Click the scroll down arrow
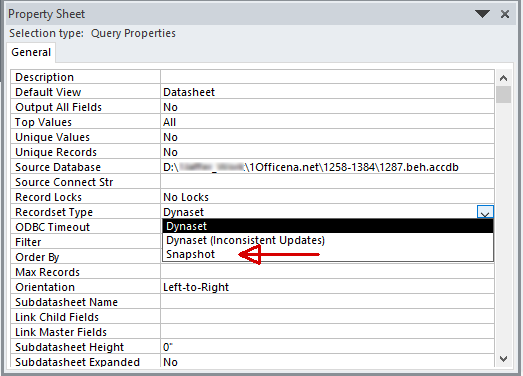 click(504, 359)
